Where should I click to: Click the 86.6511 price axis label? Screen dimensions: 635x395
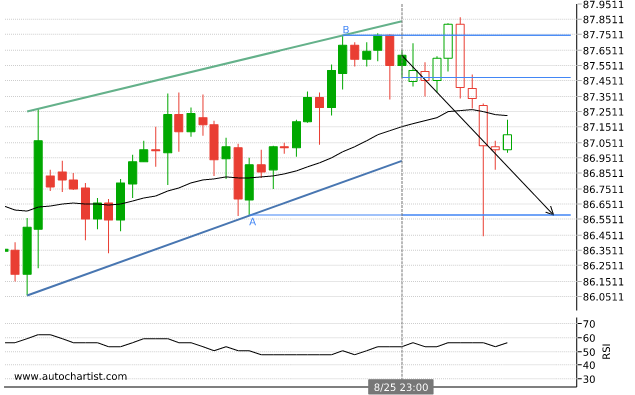click(x=603, y=205)
